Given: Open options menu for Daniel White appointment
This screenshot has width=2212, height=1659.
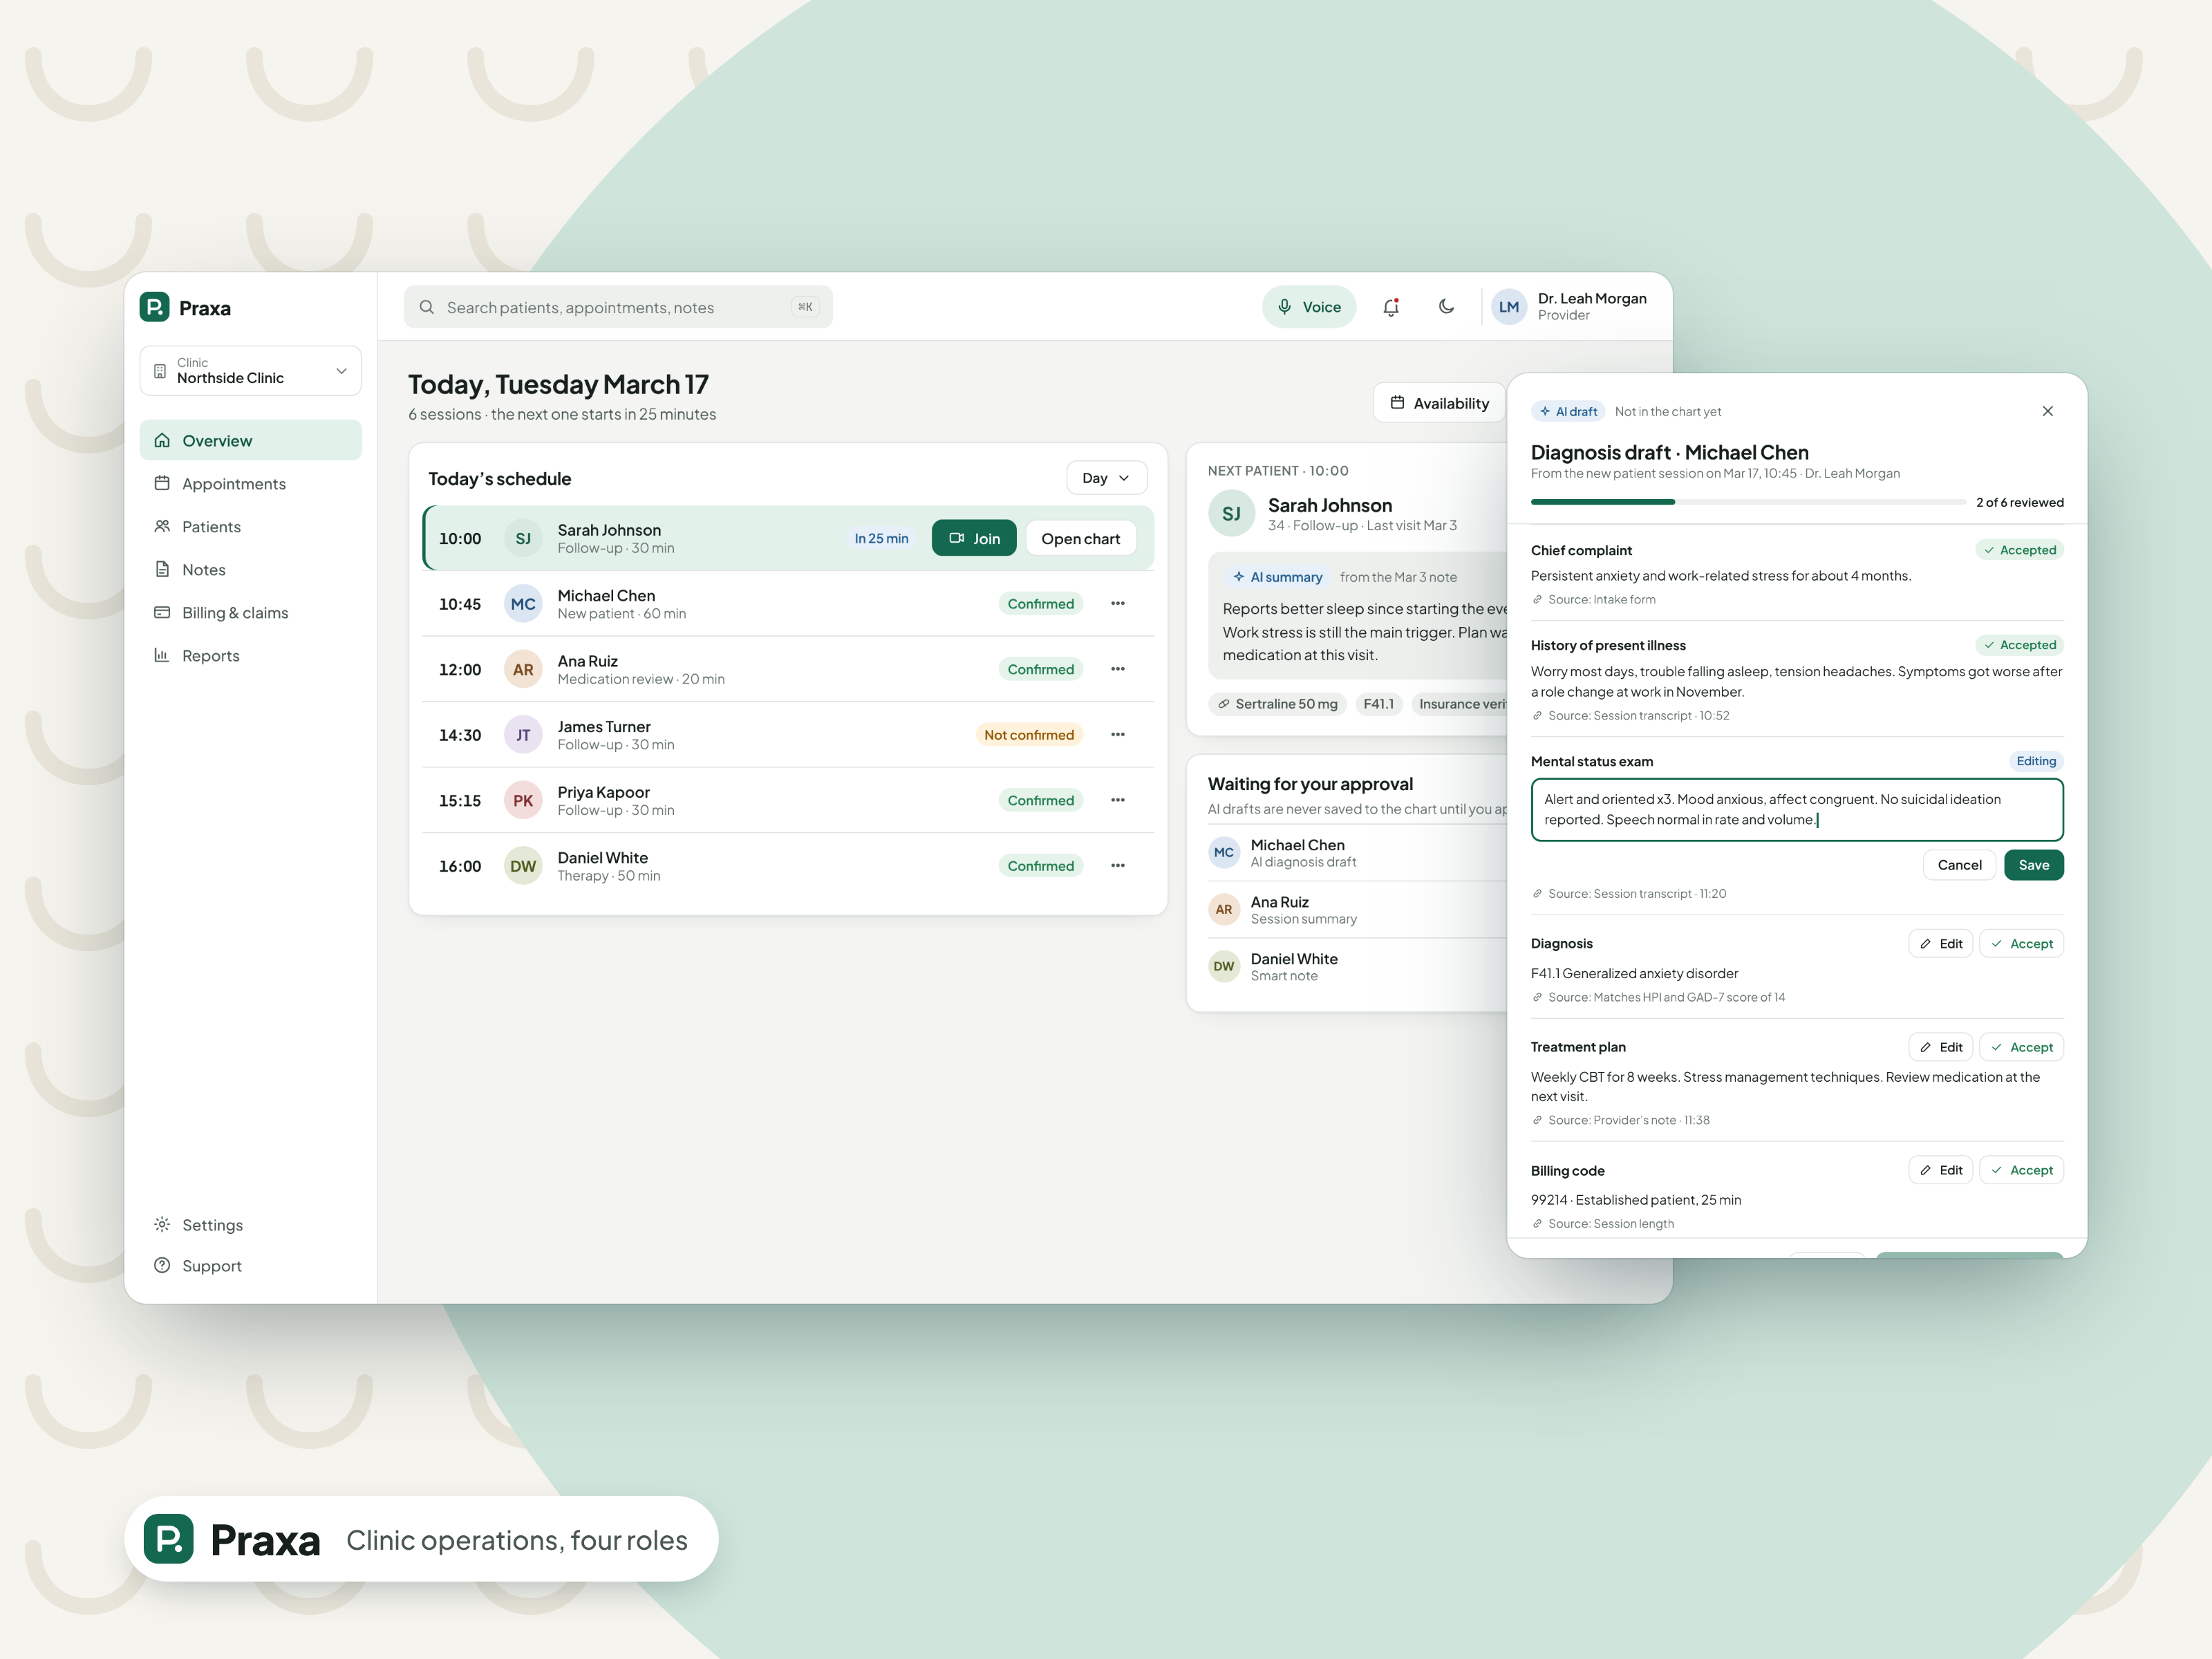Looking at the screenshot, I should pos(1118,865).
